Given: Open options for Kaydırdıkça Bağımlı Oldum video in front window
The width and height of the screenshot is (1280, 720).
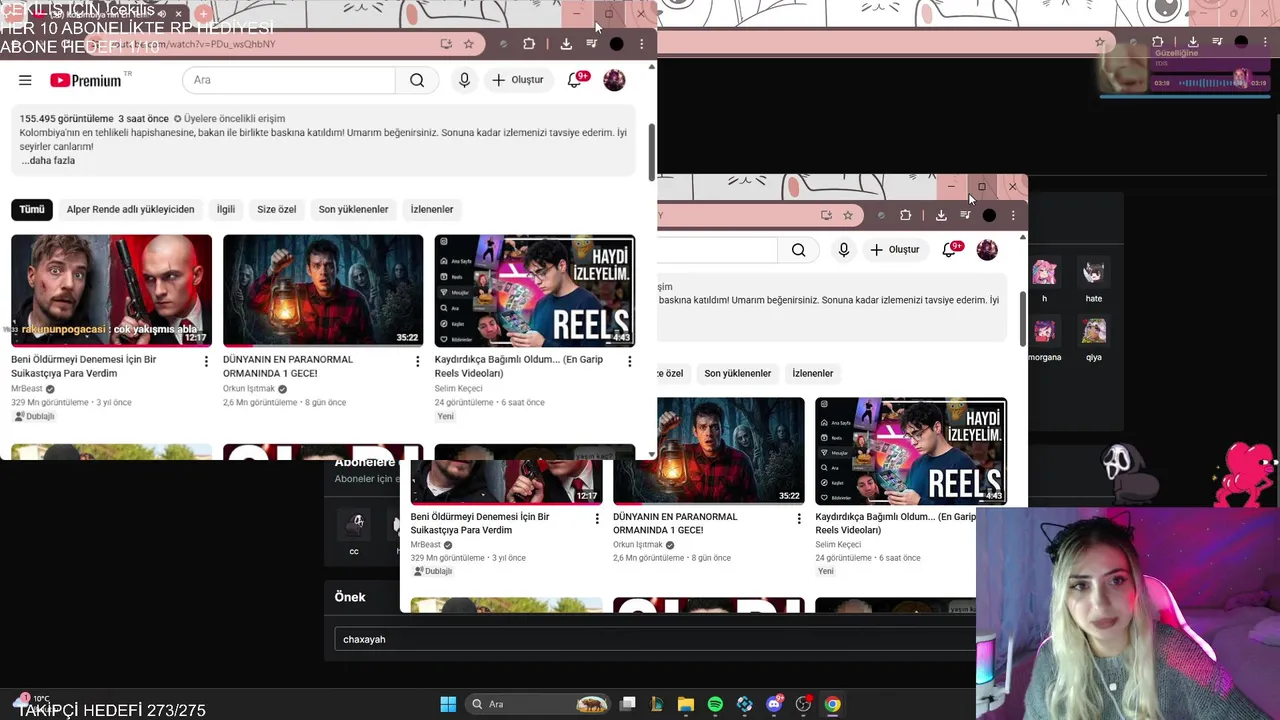Looking at the screenshot, I should pos(629,361).
